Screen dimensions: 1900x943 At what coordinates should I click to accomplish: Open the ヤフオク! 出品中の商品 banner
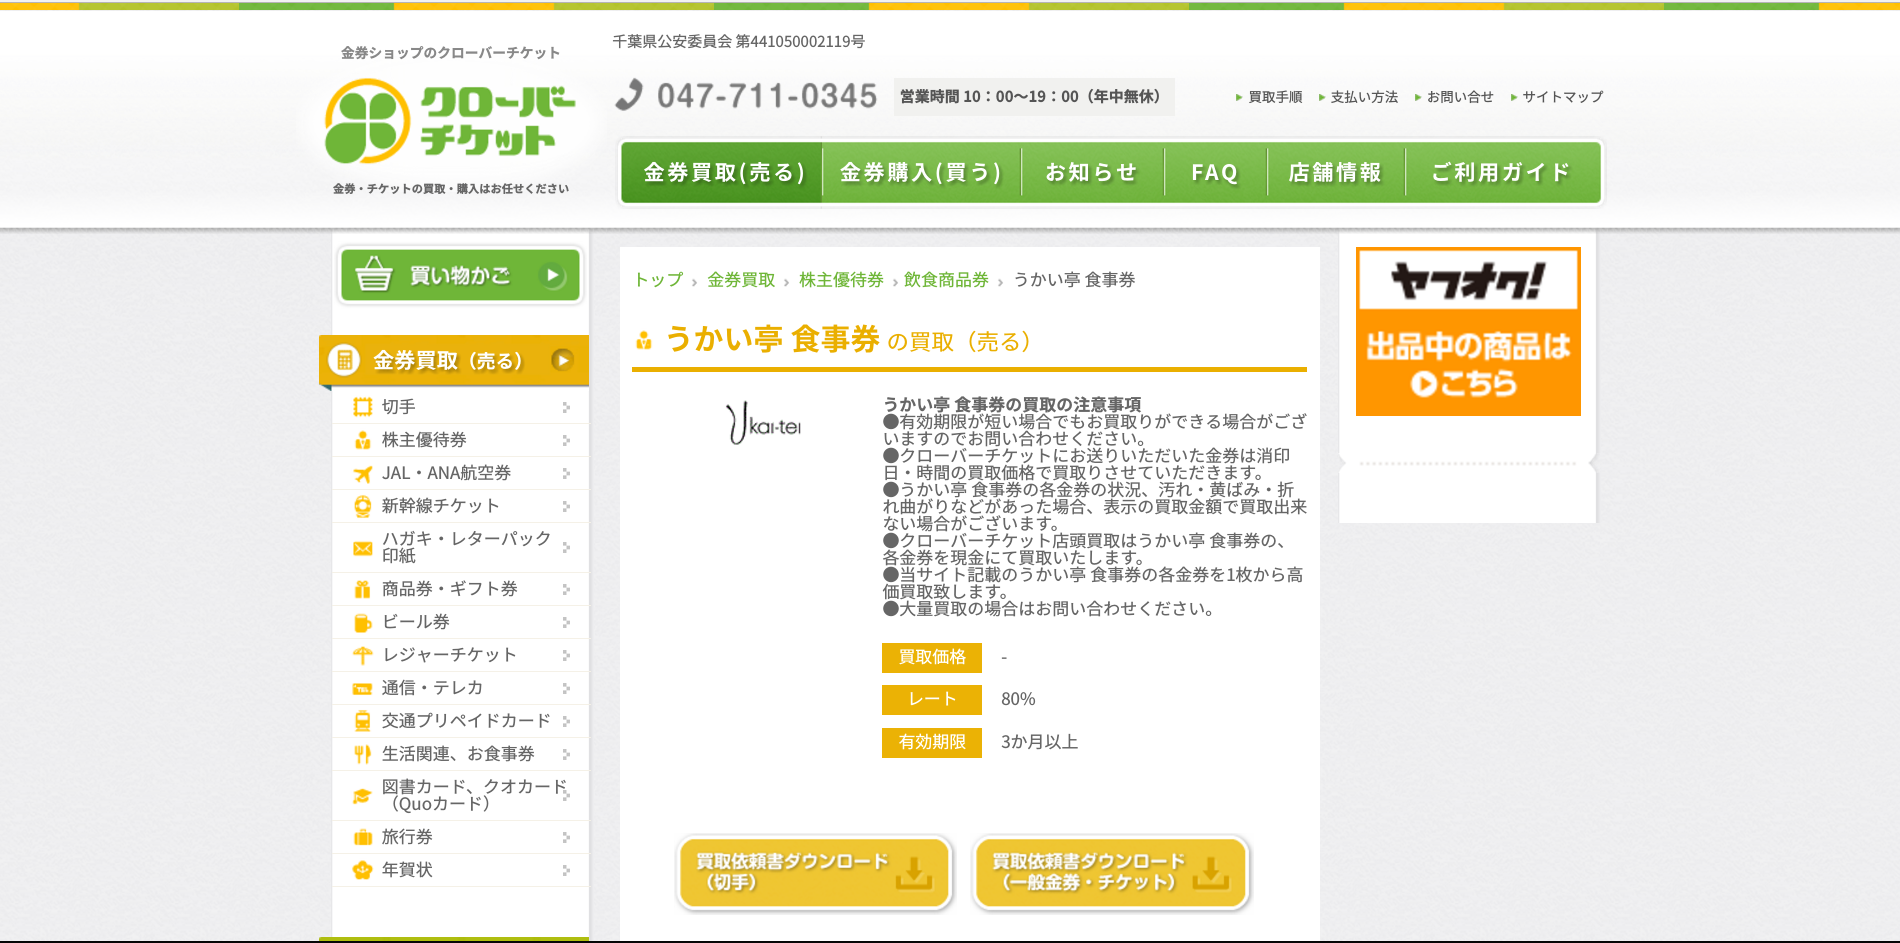point(1468,331)
